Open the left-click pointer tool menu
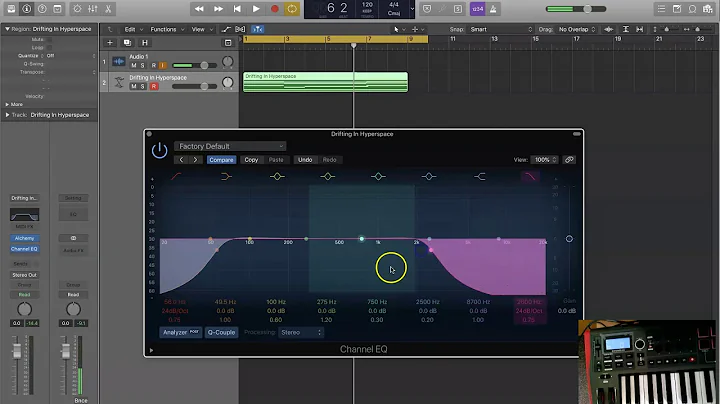Image resolution: width=720 pixels, height=404 pixels. pyautogui.click(x=398, y=29)
